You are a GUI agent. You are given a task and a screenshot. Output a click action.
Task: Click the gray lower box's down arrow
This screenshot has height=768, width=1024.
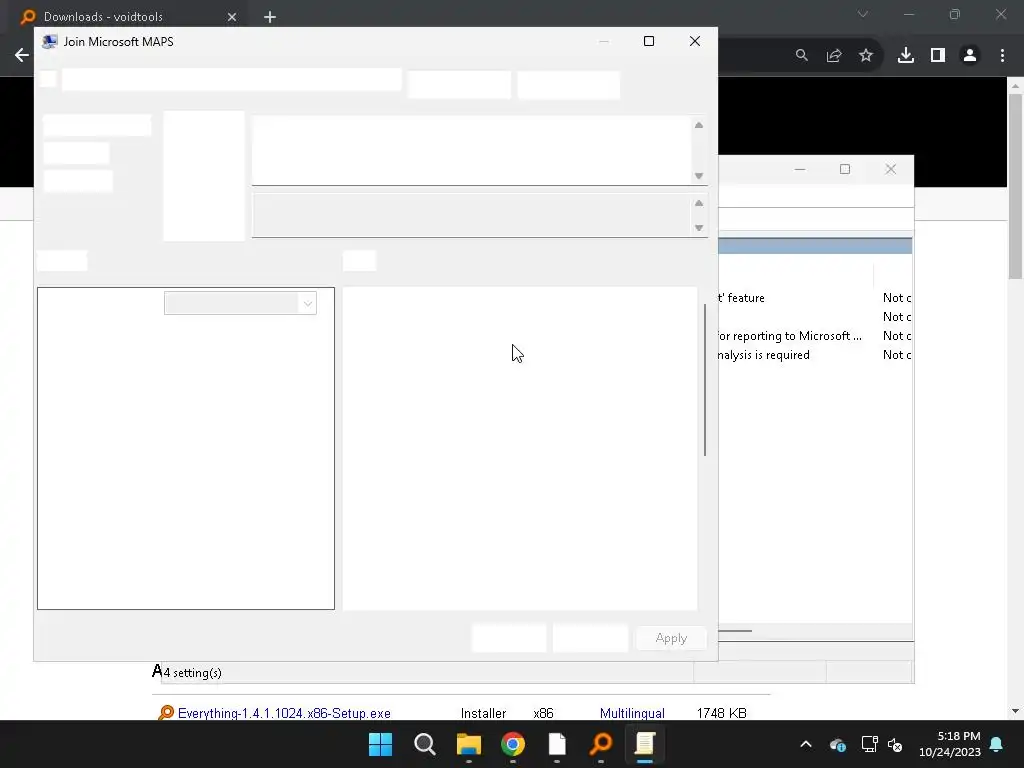tap(699, 227)
